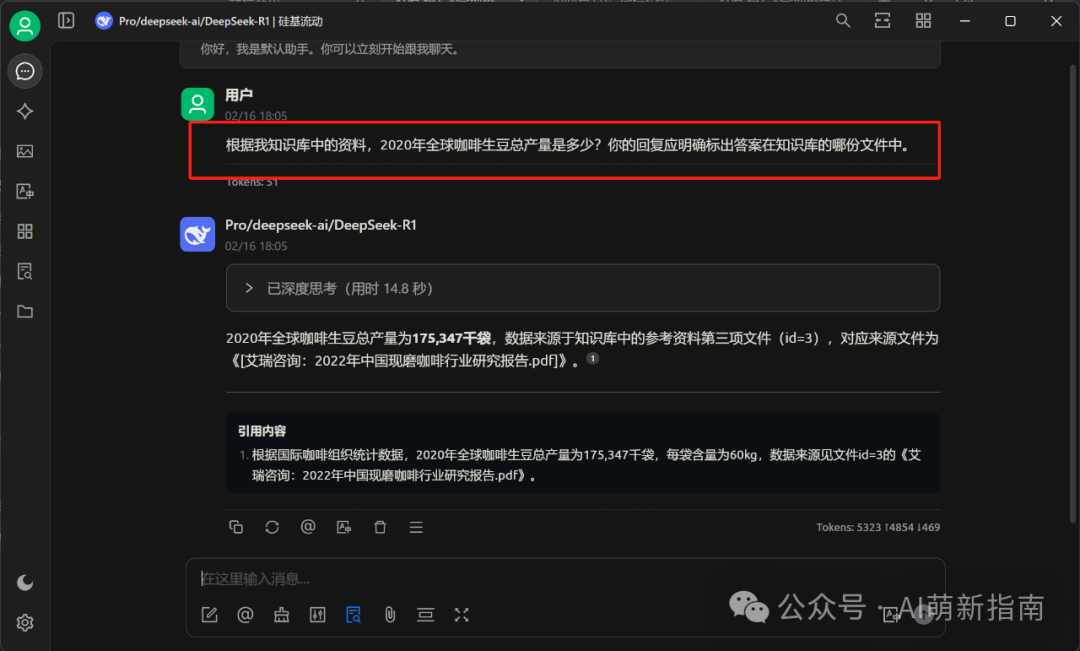The width and height of the screenshot is (1080, 651).
Task: Expand the 已深度思考 thinking block
Action: click(583, 288)
